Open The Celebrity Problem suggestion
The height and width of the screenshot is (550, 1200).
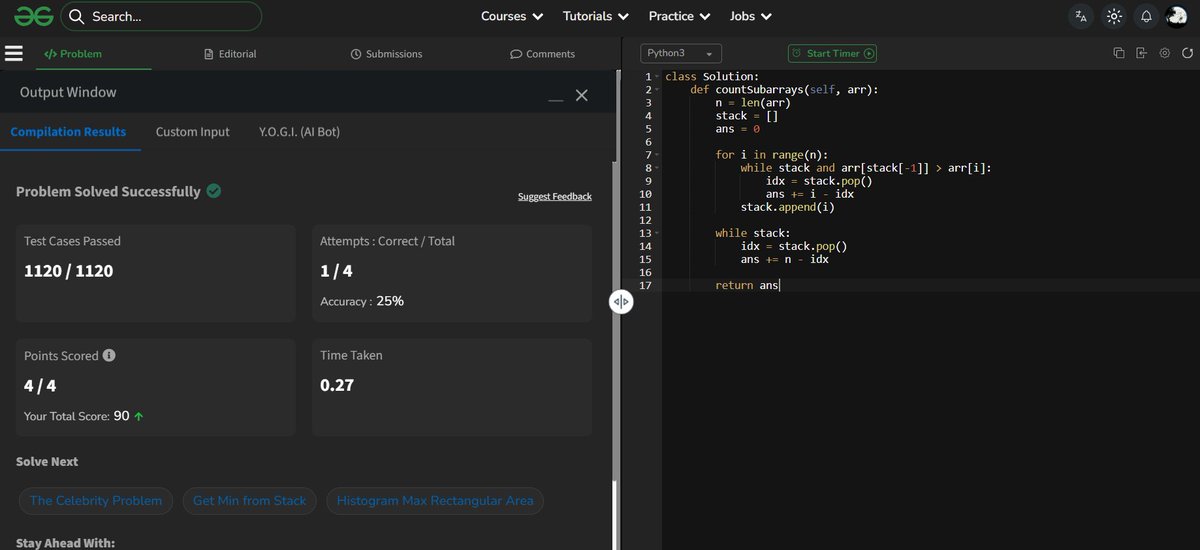click(96, 500)
